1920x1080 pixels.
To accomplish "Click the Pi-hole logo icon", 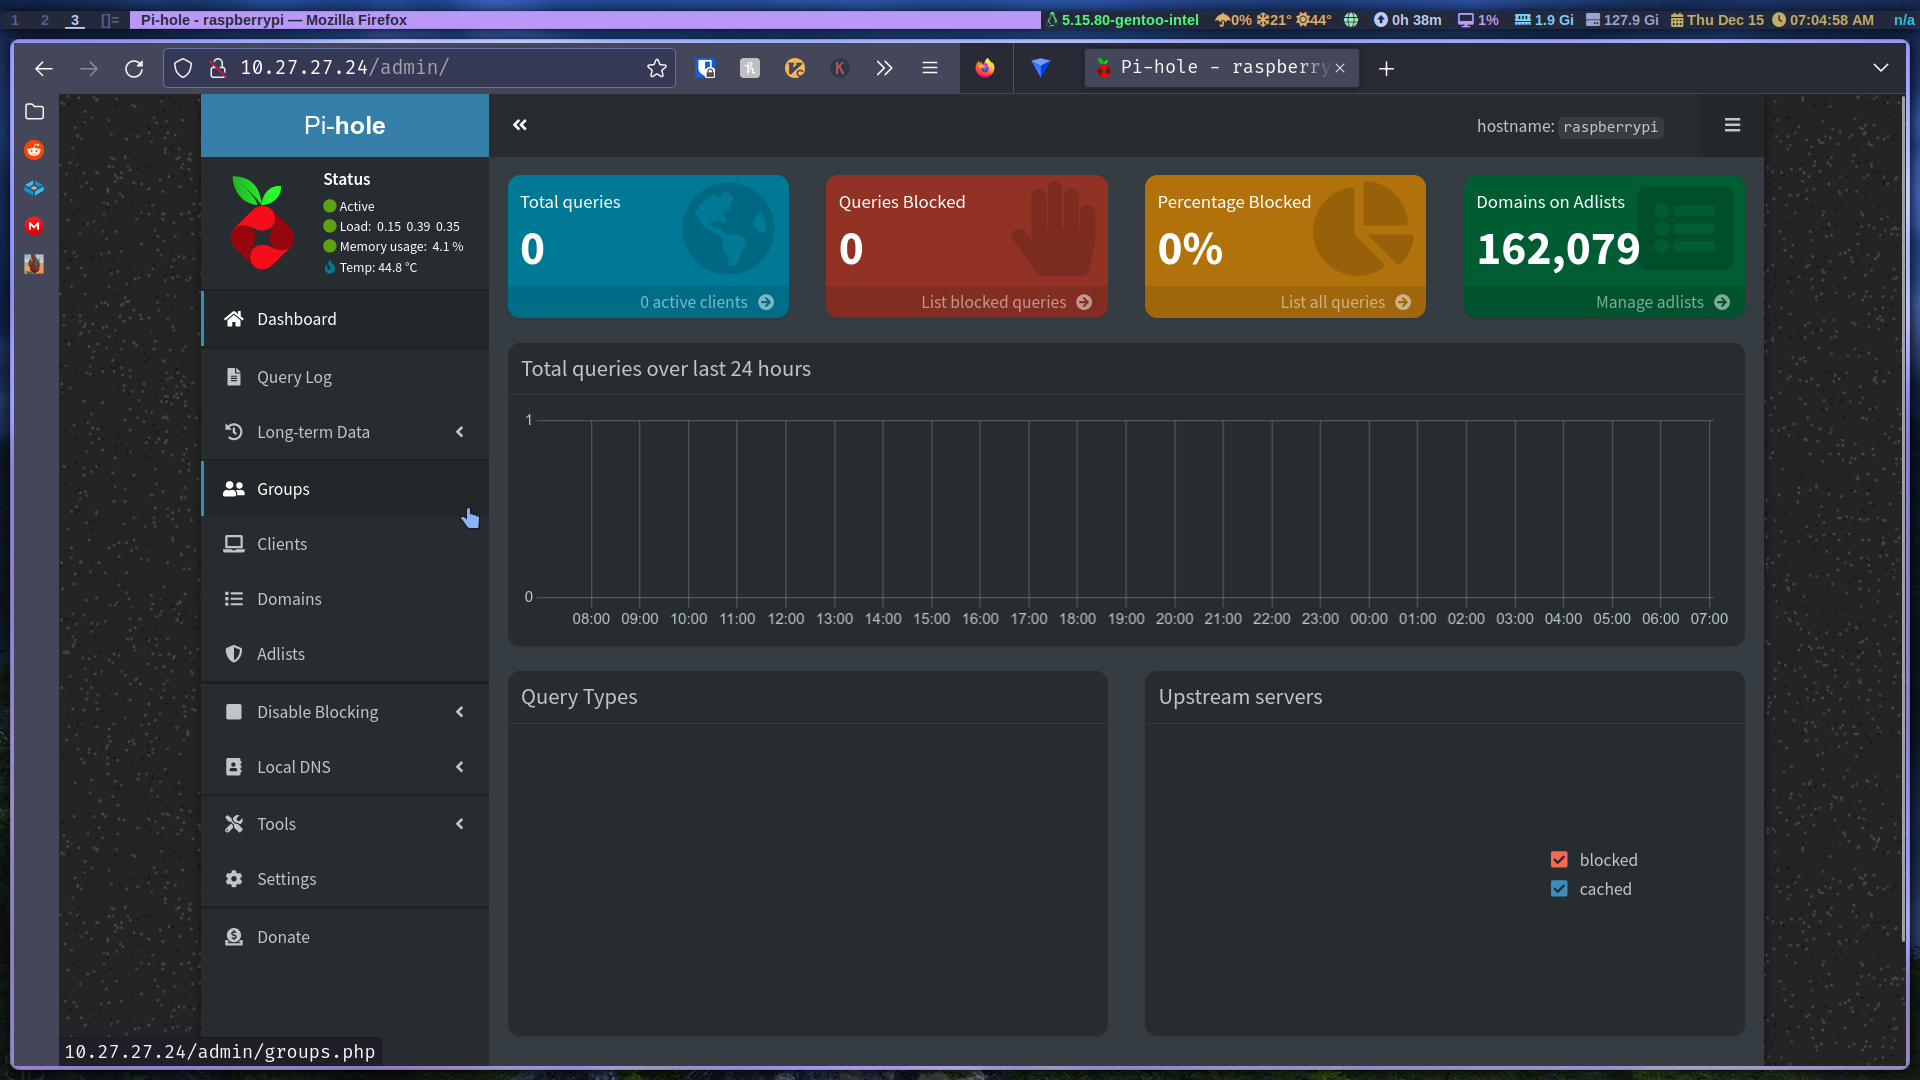I will click(261, 224).
